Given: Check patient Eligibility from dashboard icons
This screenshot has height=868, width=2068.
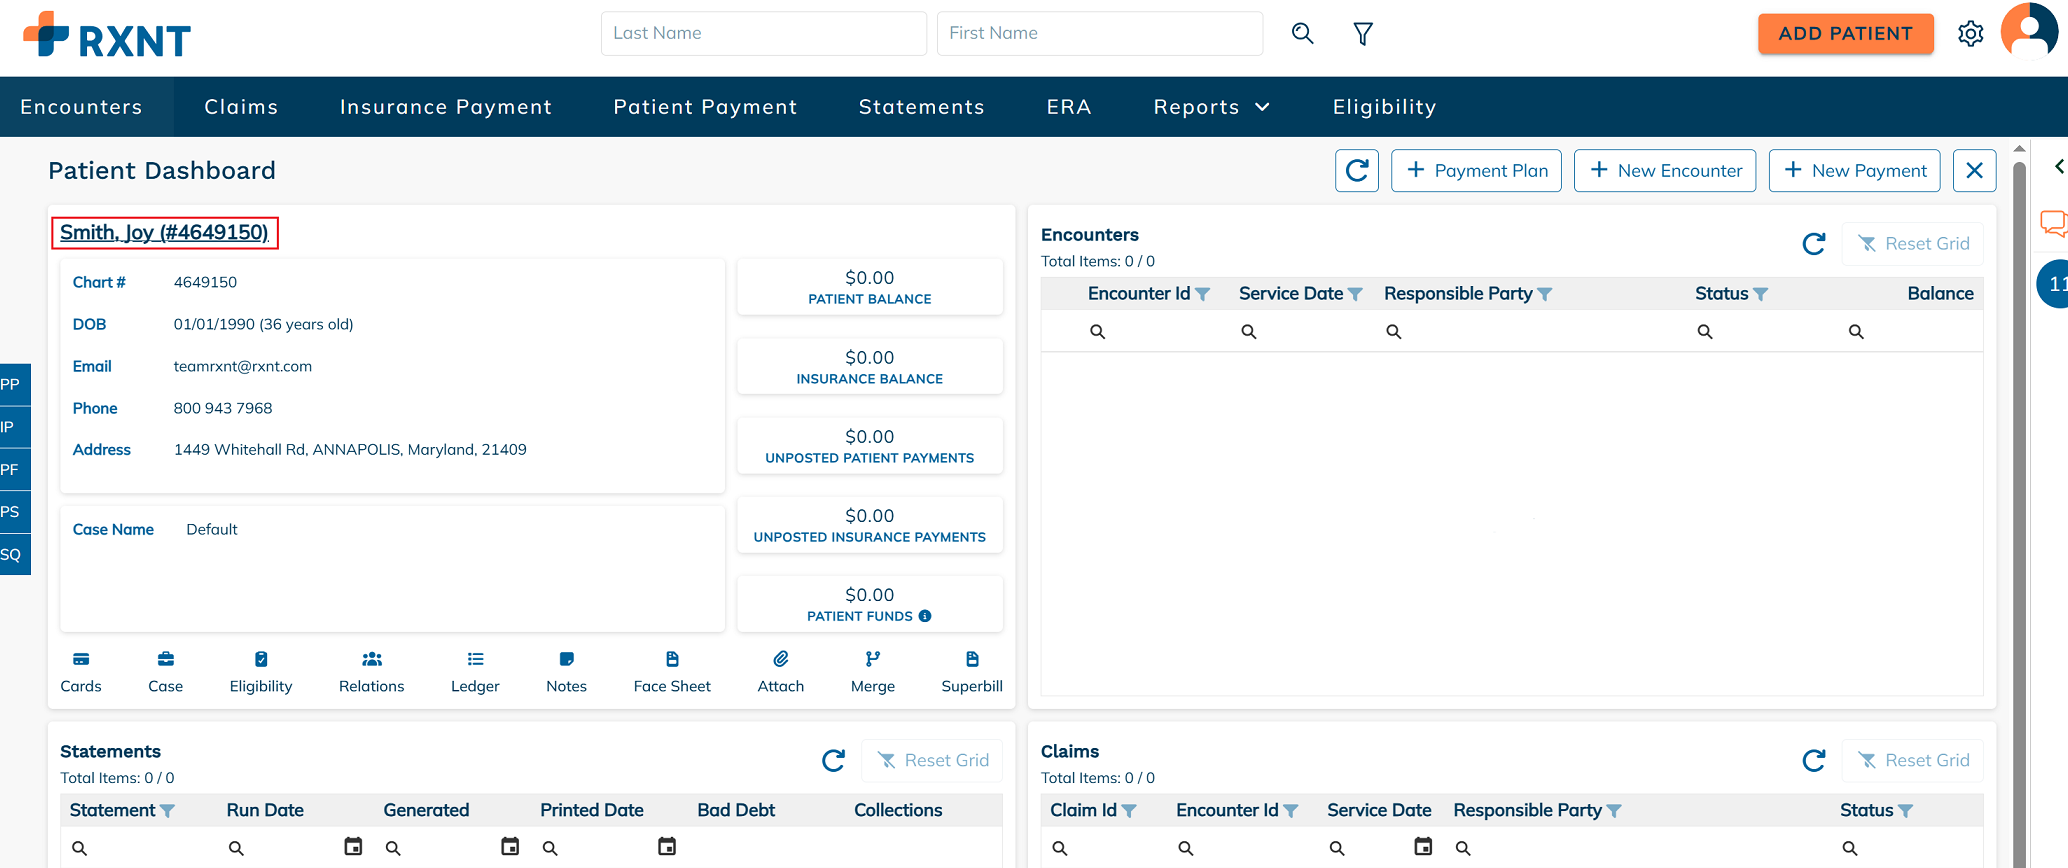Looking at the screenshot, I should pyautogui.click(x=261, y=672).
